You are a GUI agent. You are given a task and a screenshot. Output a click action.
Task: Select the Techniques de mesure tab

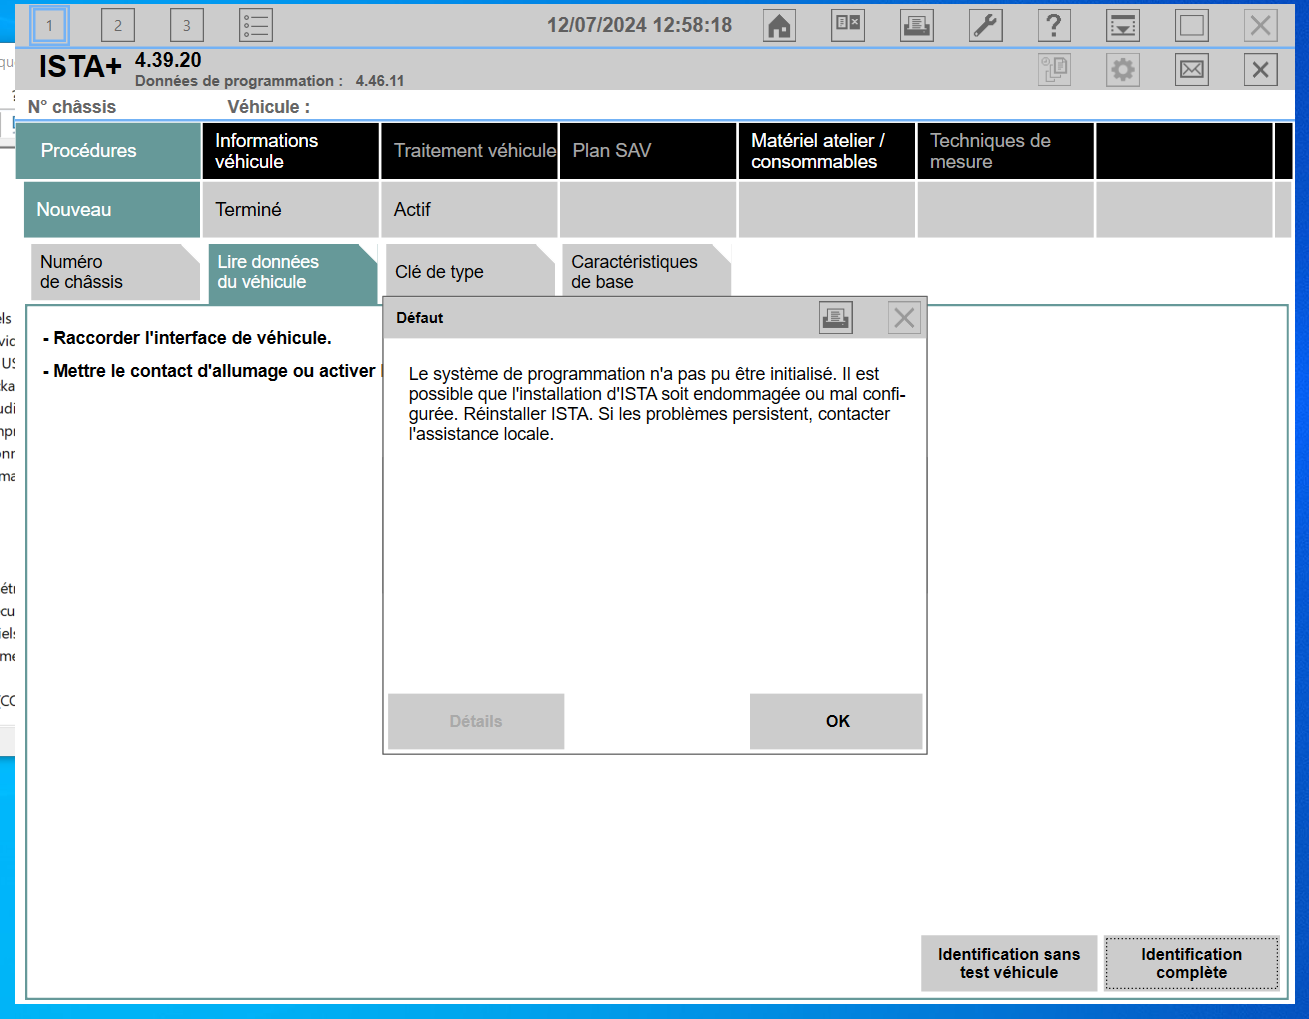pos(1006,151)
